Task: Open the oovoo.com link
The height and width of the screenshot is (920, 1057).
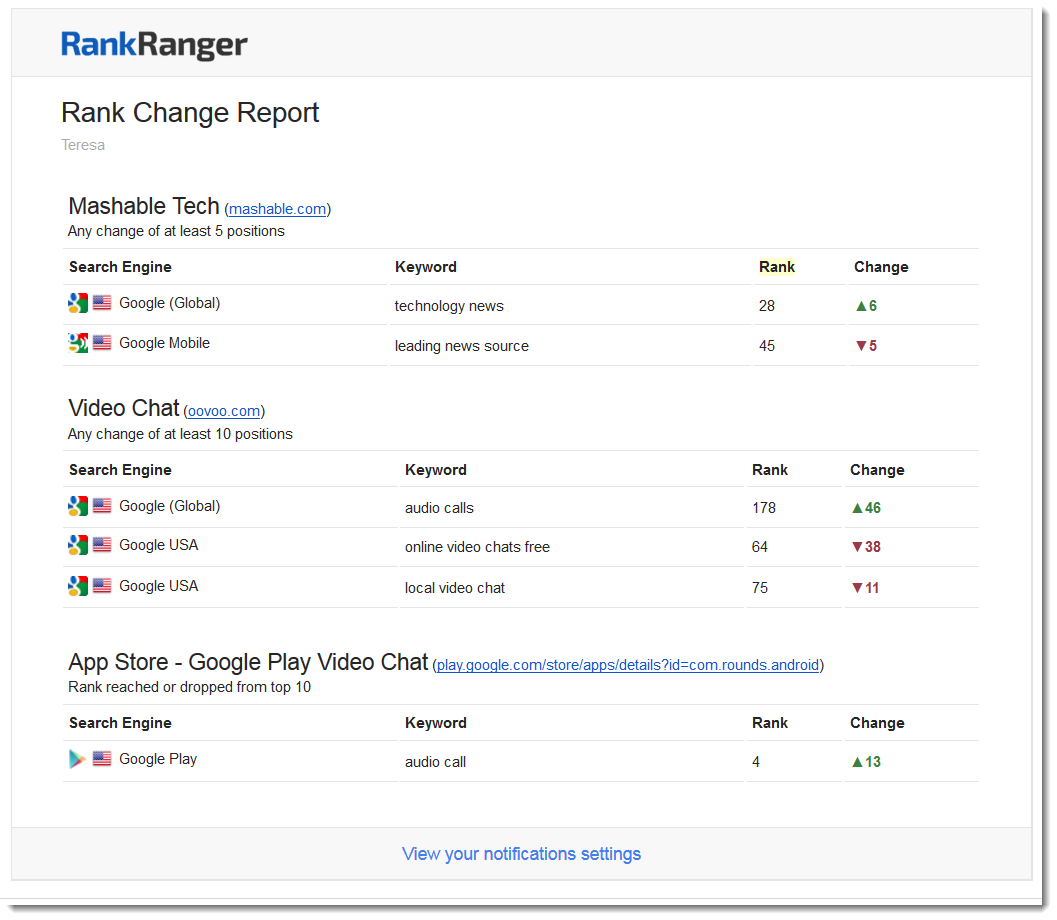Action: click(x=224, y=411)
